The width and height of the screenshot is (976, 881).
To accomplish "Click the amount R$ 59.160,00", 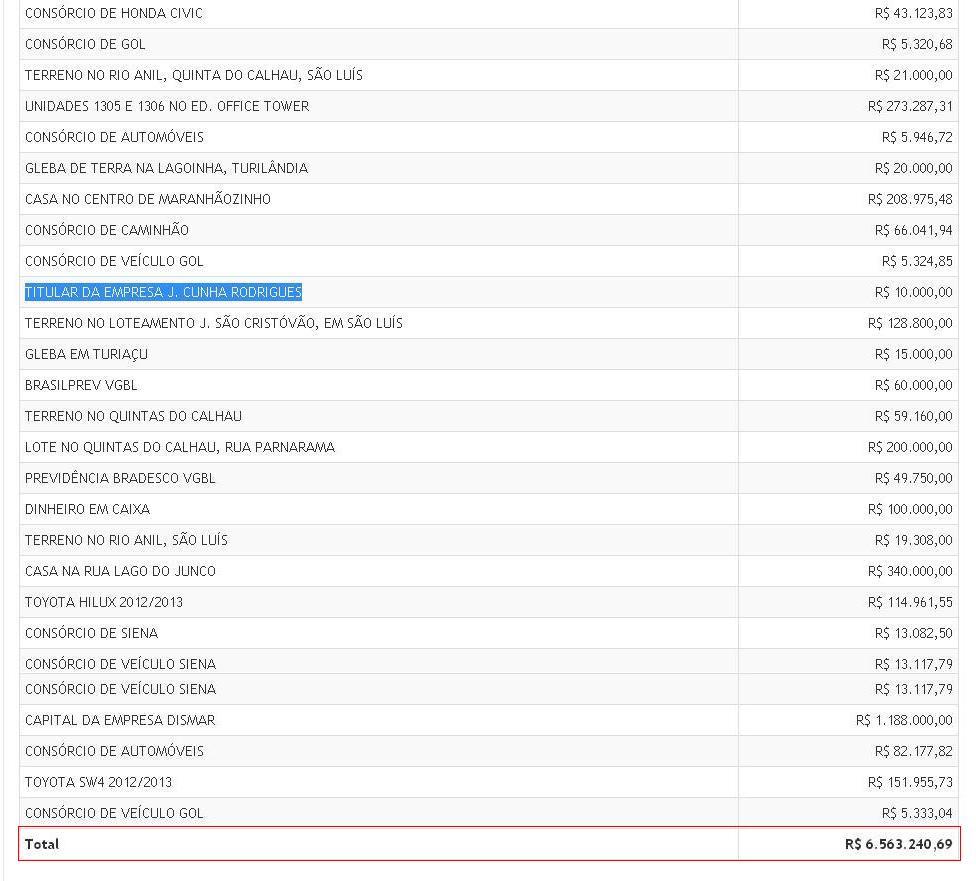I will [913, 416].
